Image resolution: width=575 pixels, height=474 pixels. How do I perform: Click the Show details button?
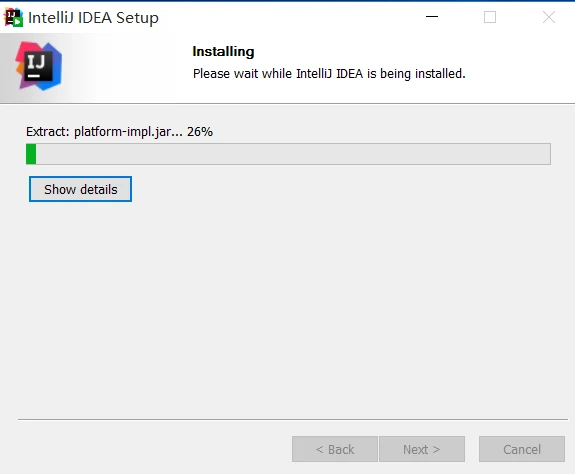coord(80,189)
